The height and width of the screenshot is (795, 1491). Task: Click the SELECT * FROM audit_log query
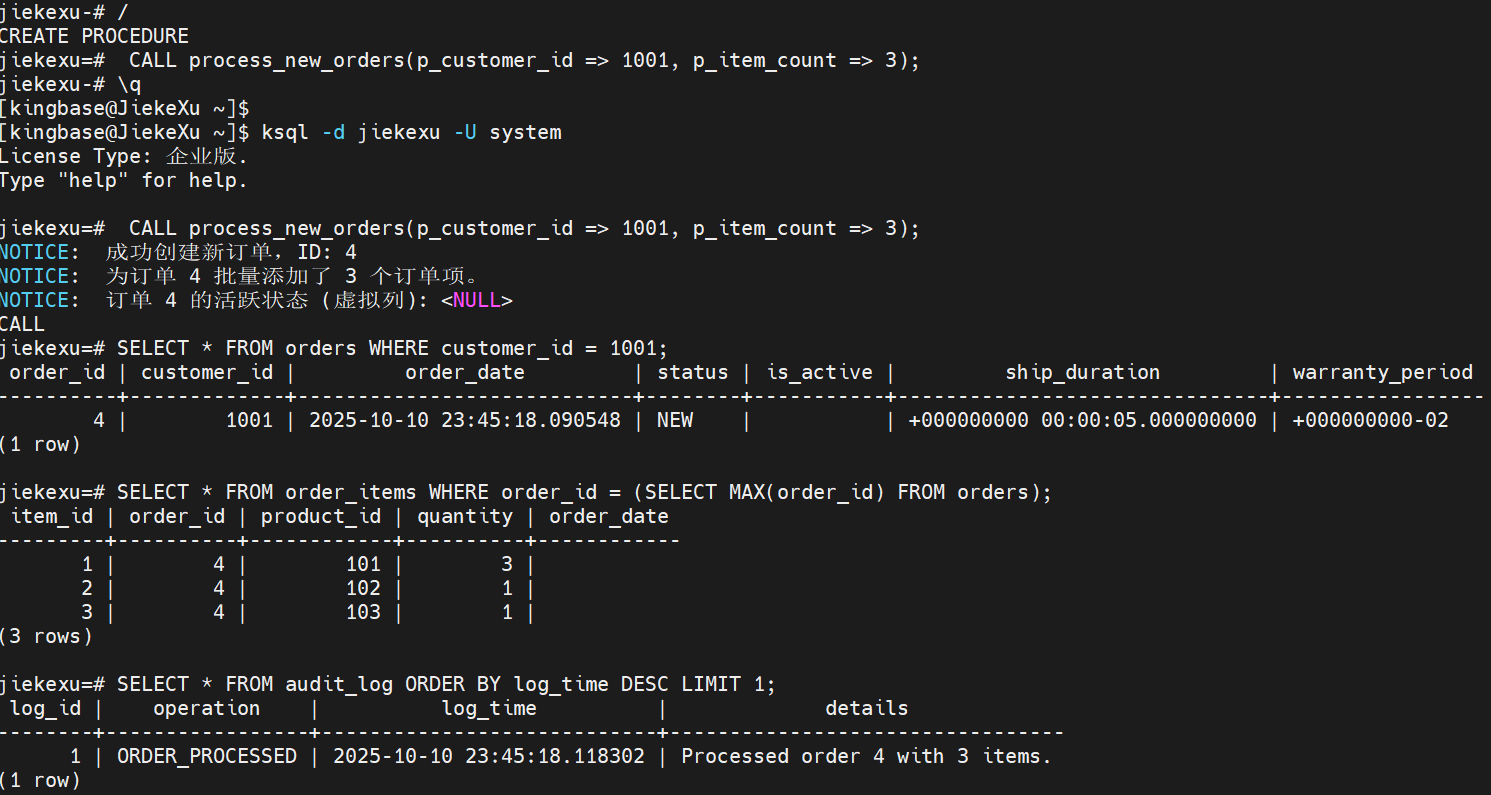[x=446, y=684]
